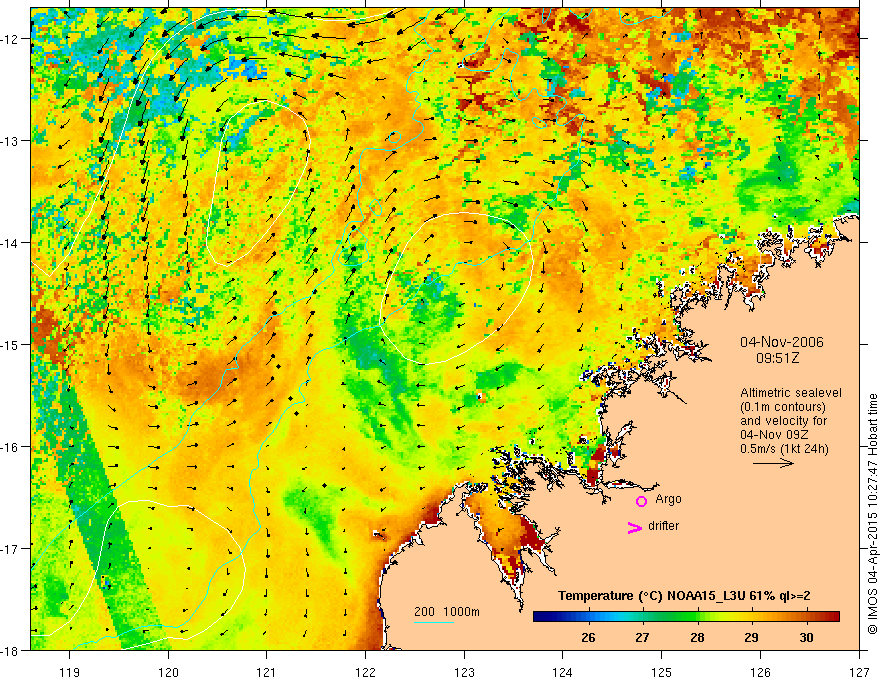The height and width of the screenshot is (680, 880).
Task: Click the IMOS copyright timestamp text
Action: click(873, 514)
